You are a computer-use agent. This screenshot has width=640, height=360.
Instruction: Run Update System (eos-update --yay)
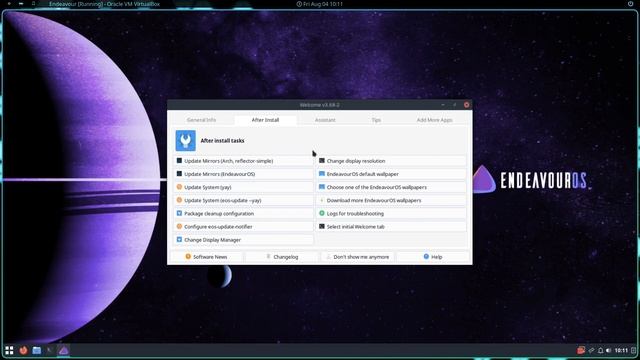[x=244, y=200]
